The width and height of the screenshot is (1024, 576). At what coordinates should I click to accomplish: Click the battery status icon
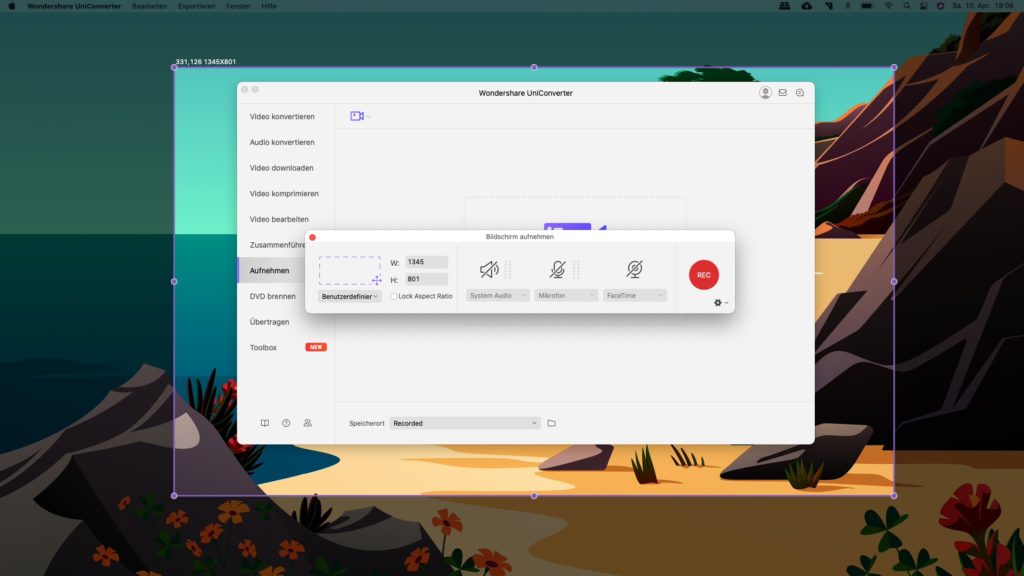coord(867,6)
